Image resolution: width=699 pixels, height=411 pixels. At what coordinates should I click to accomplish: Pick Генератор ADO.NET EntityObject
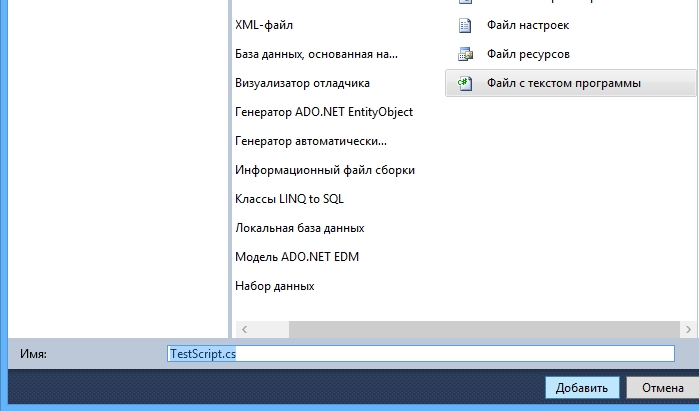323,112
